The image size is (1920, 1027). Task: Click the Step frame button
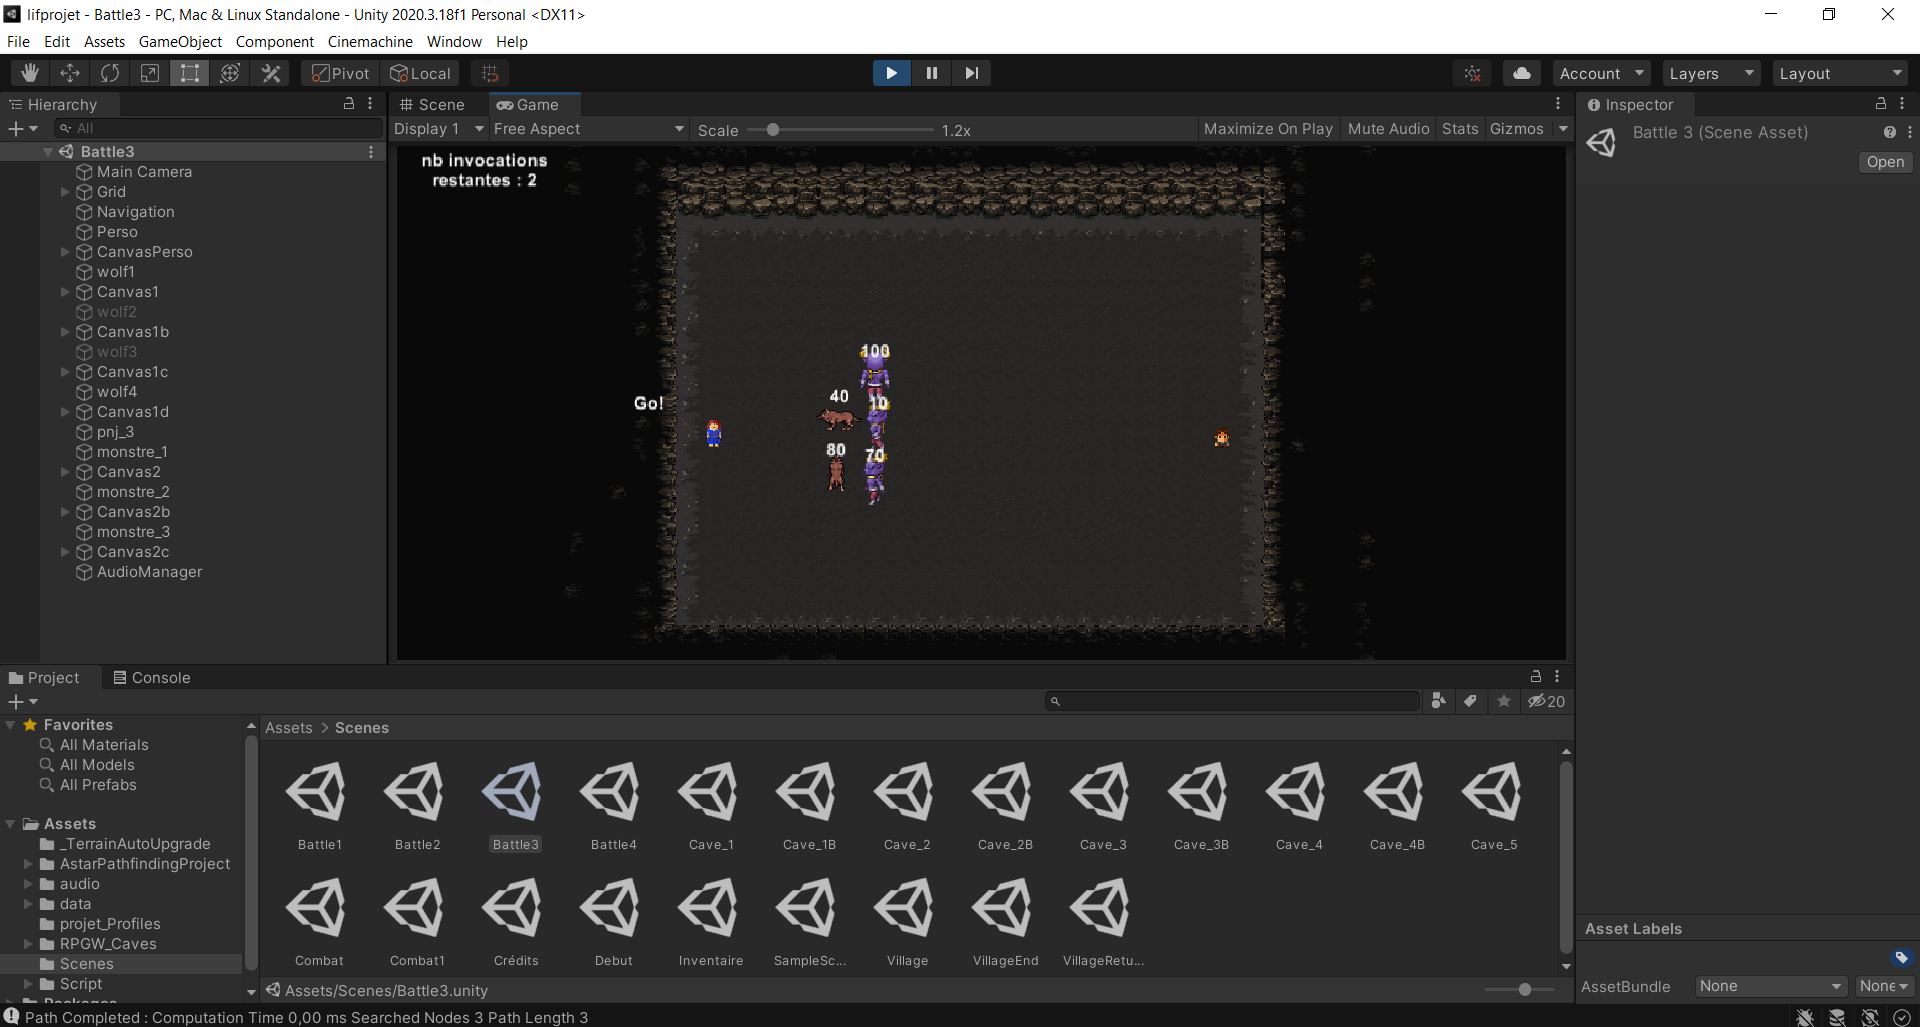coord(972,73)
